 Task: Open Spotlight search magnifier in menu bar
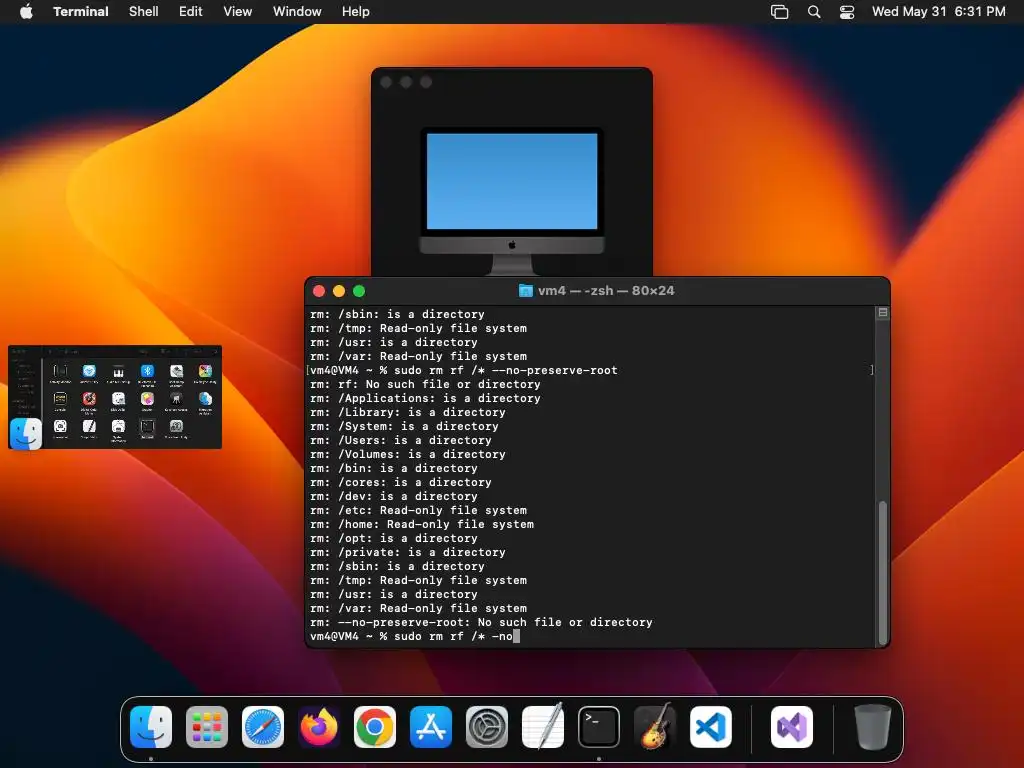click(814, 12)
